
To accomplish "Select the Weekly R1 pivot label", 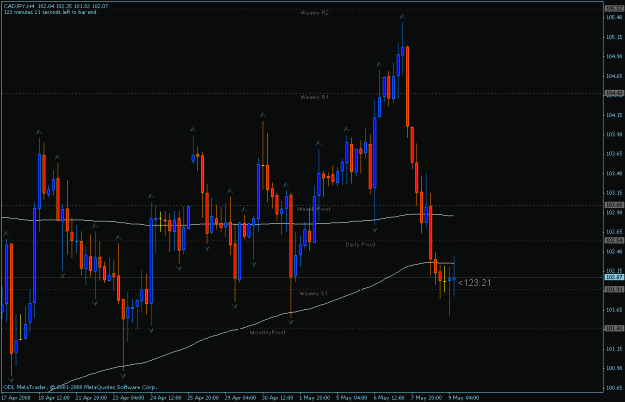I will pyautogui.click(x=314, y=97).
